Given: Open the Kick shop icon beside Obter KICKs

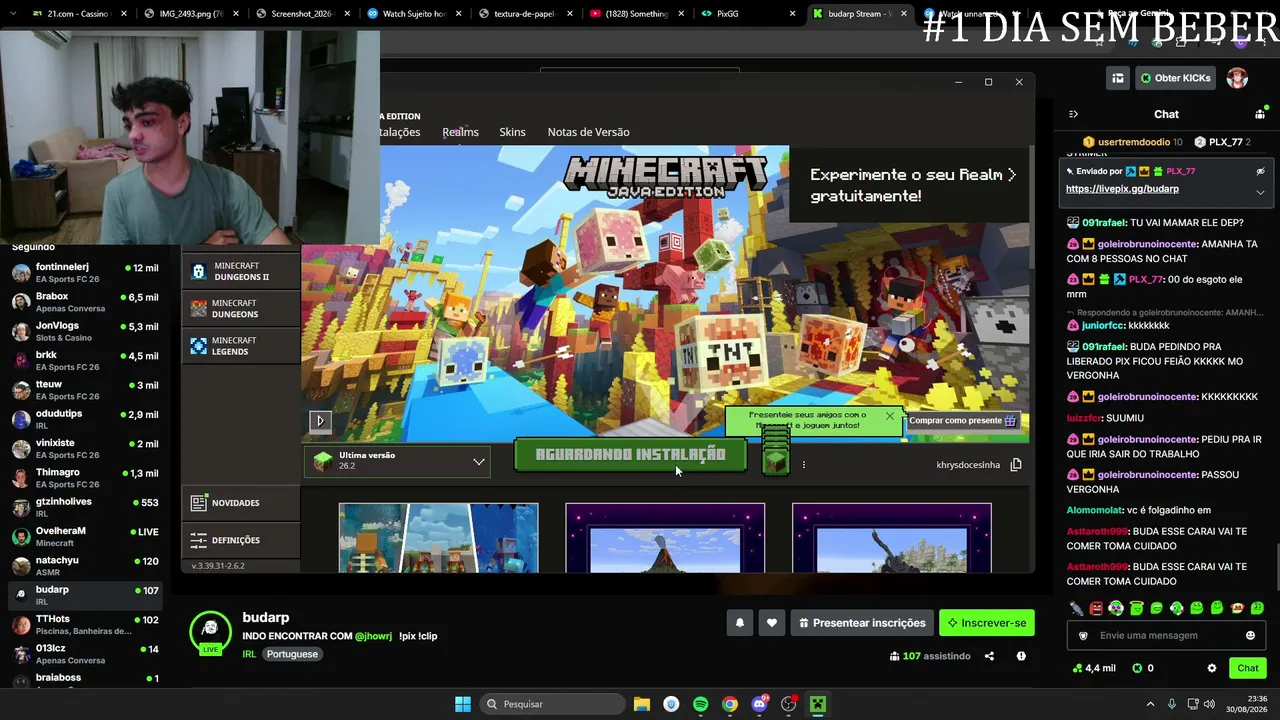Looking at the screenshot, I should point(1118,78).
